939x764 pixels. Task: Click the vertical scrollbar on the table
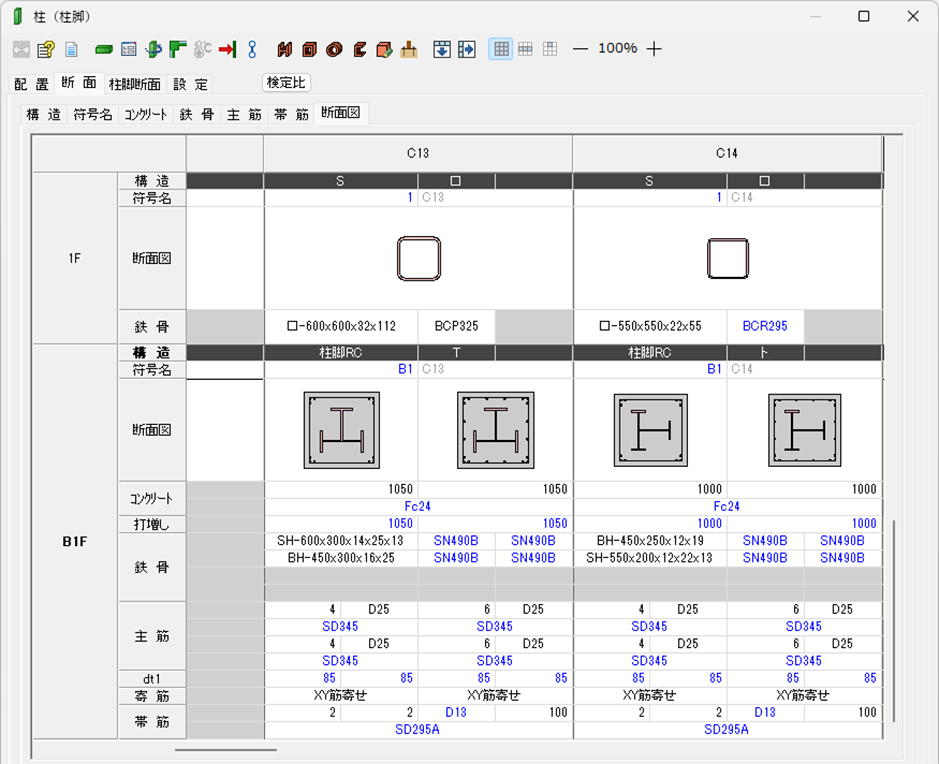[895, 620]
